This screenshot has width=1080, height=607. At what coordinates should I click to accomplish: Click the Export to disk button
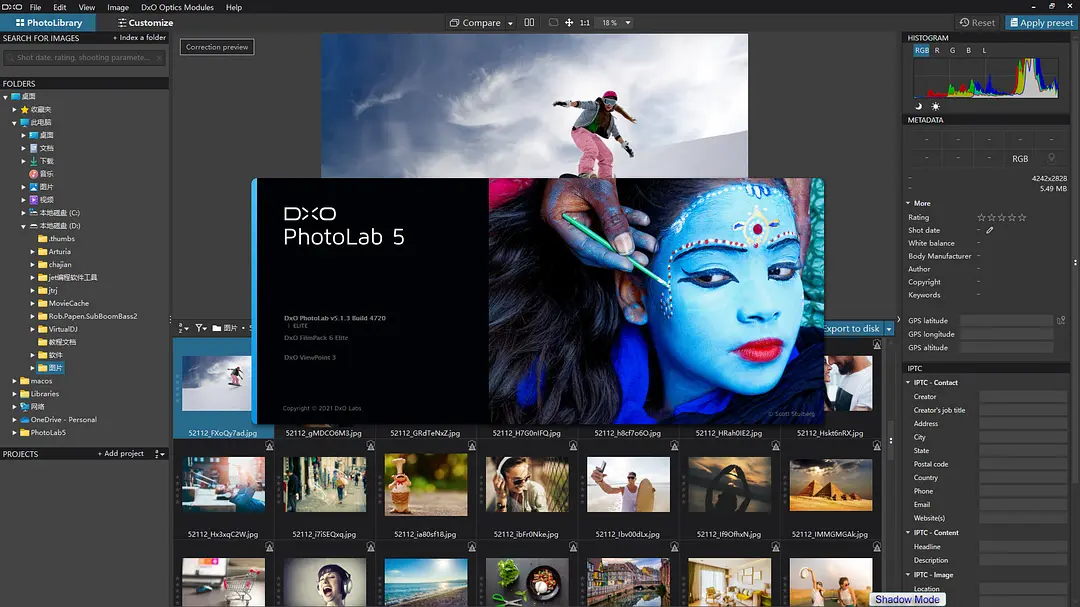[853, 329]
